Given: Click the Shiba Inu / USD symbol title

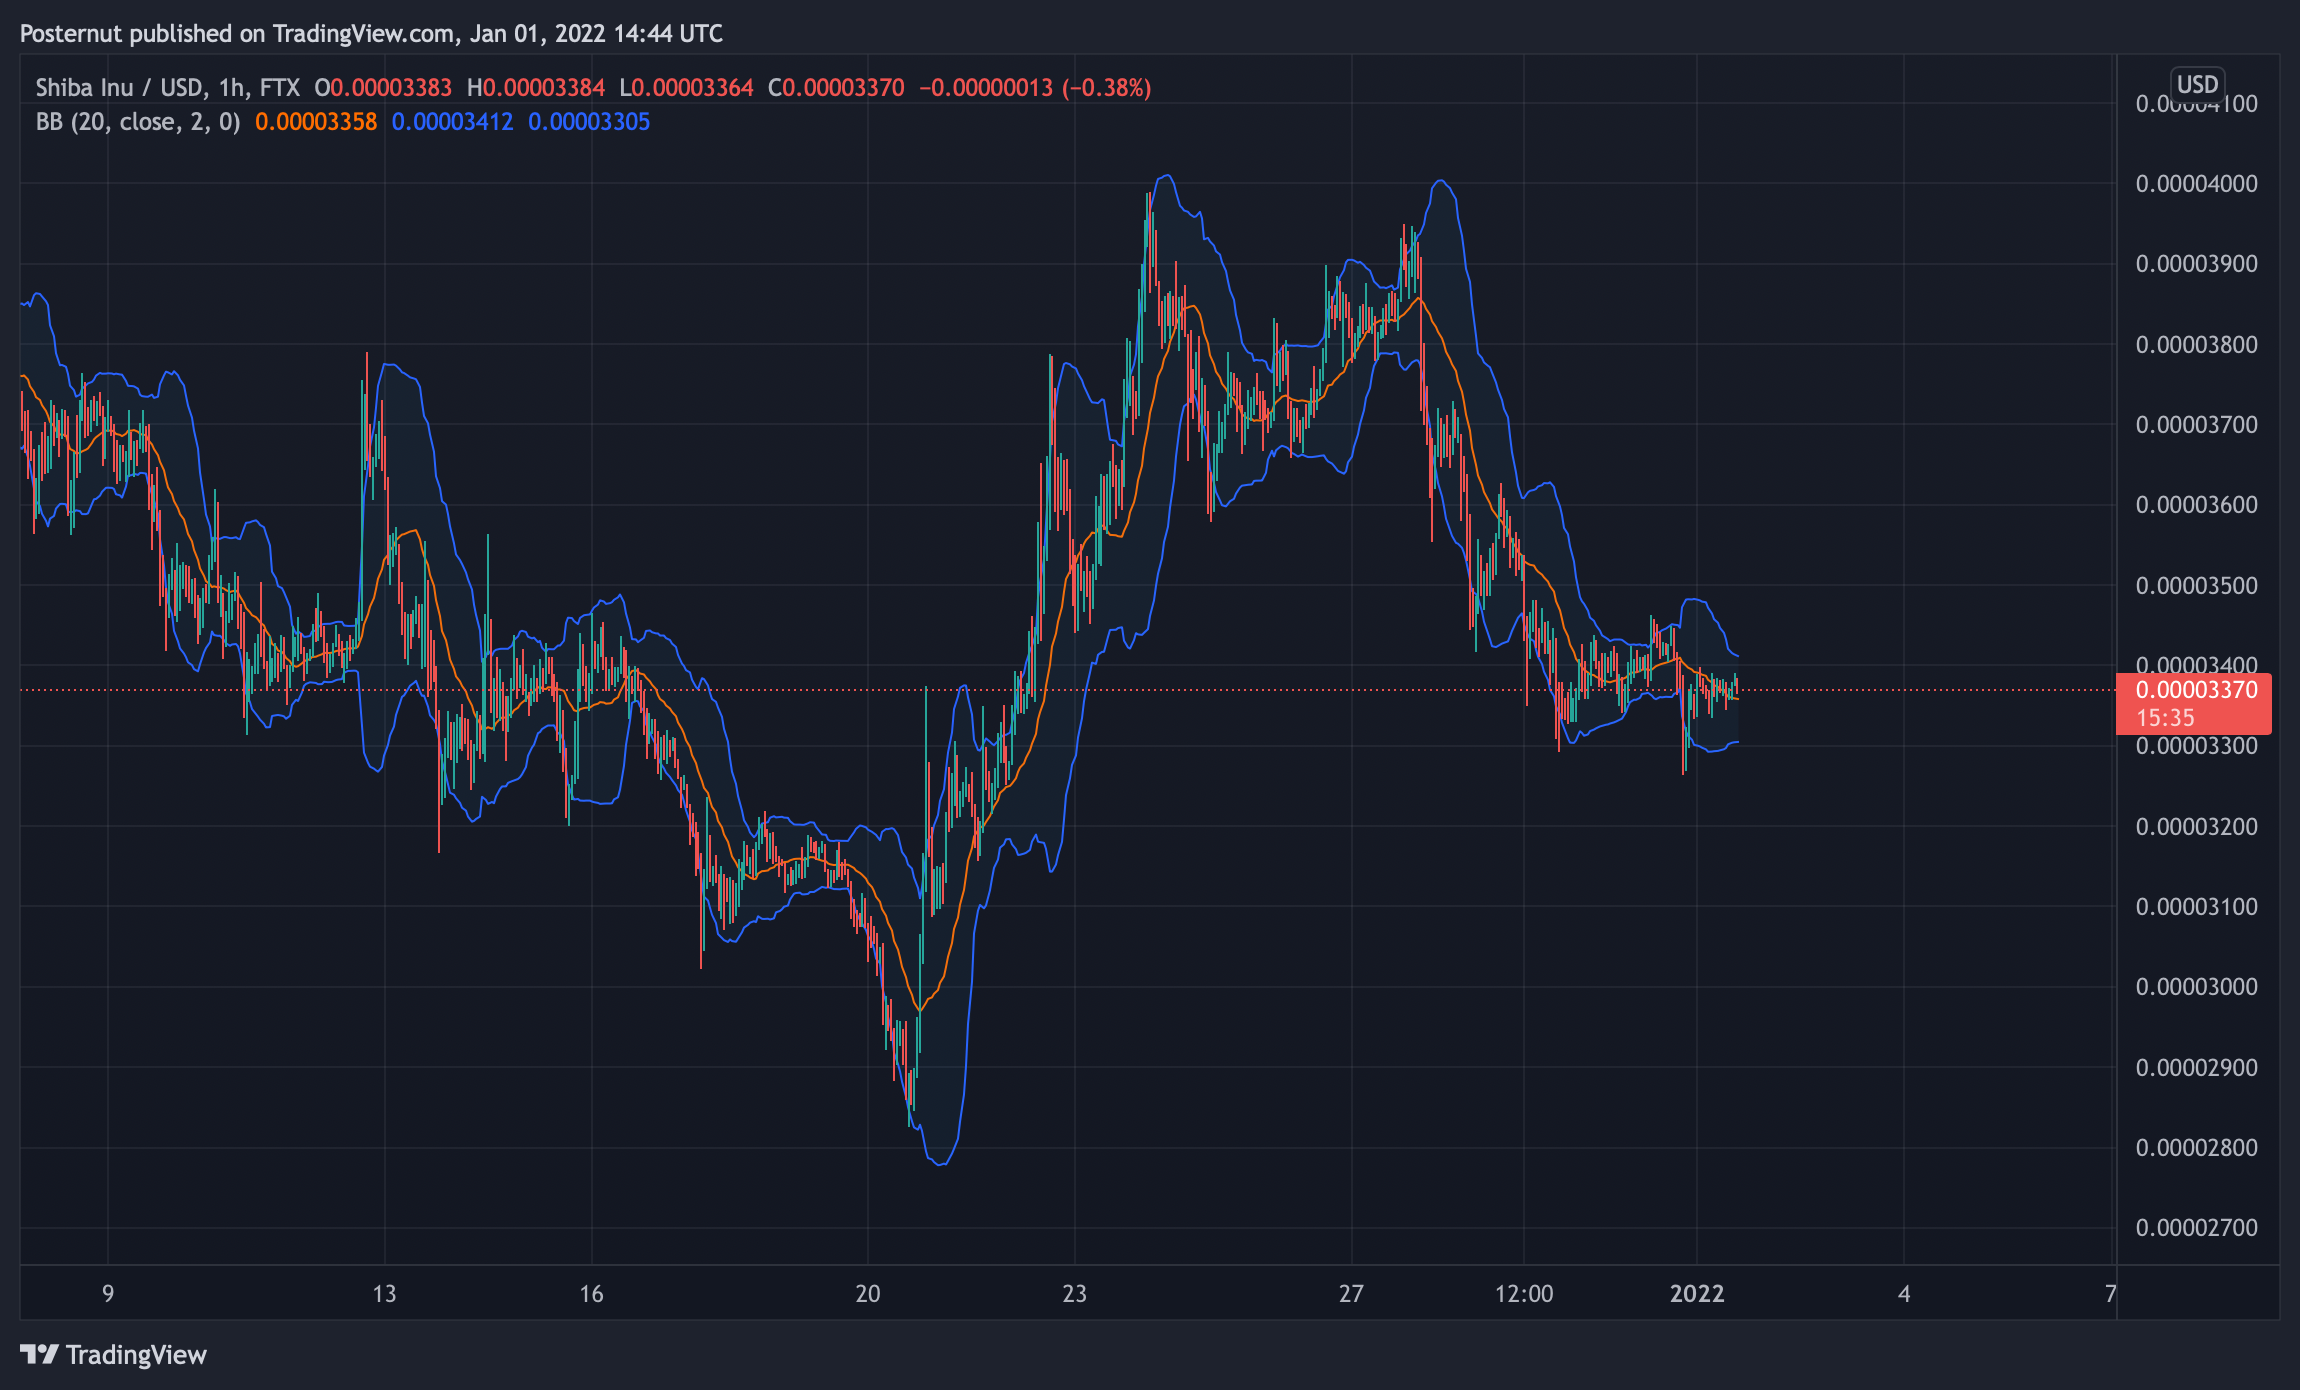Looking at the screenshot, I should 119,88.
